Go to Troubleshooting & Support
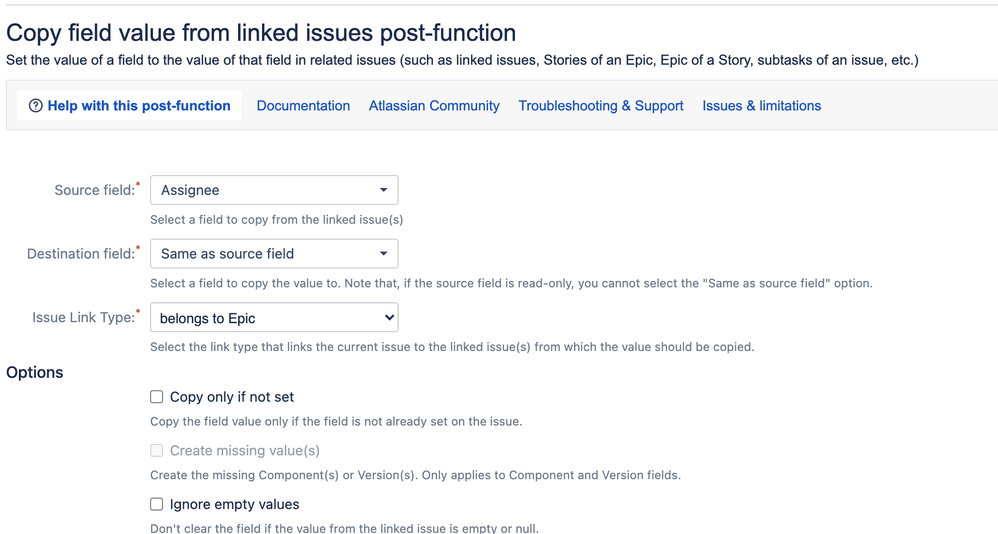 [601, 106]
